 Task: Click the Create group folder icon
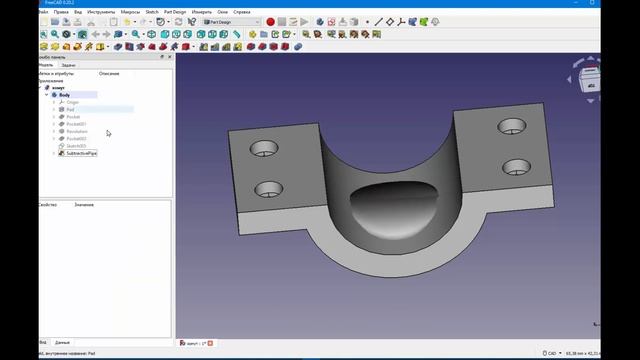(264, 34)
